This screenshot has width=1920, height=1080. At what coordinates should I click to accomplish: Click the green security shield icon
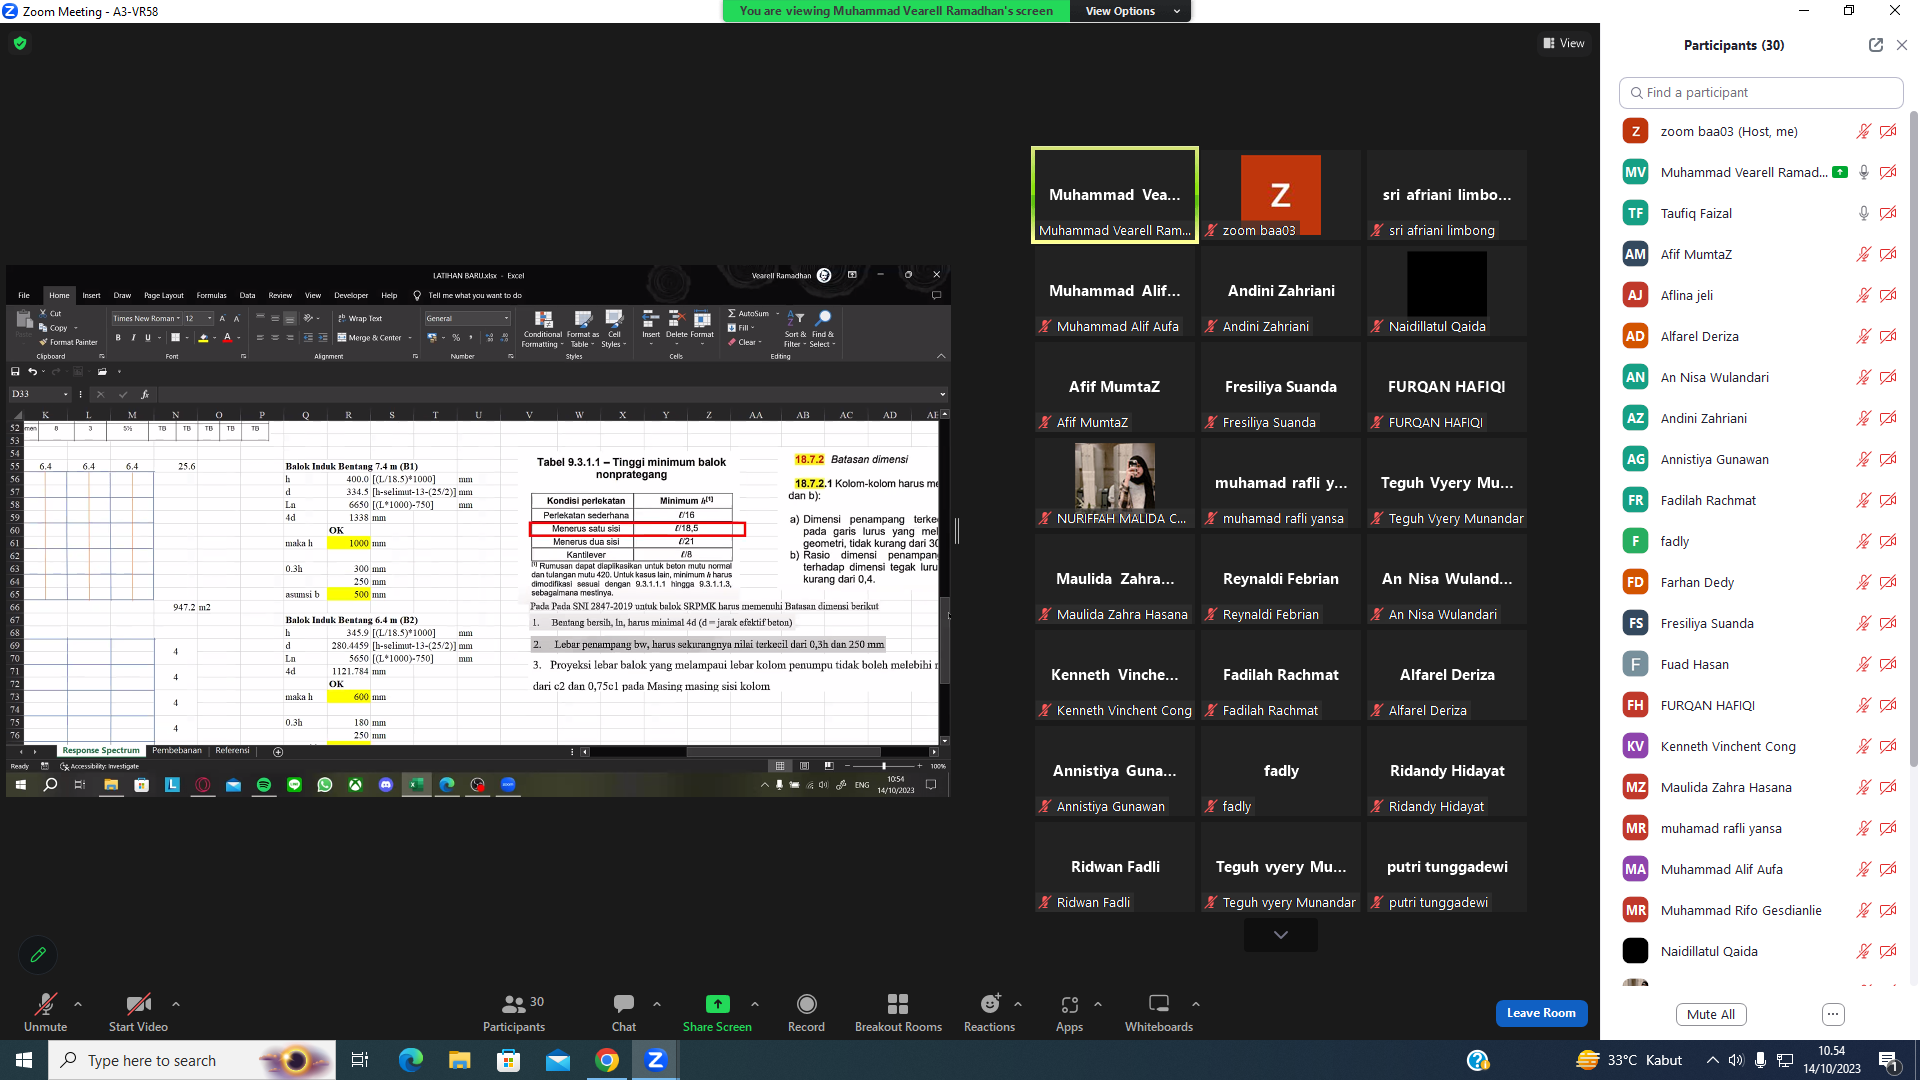pyautogui.click(x=20, y=43)
